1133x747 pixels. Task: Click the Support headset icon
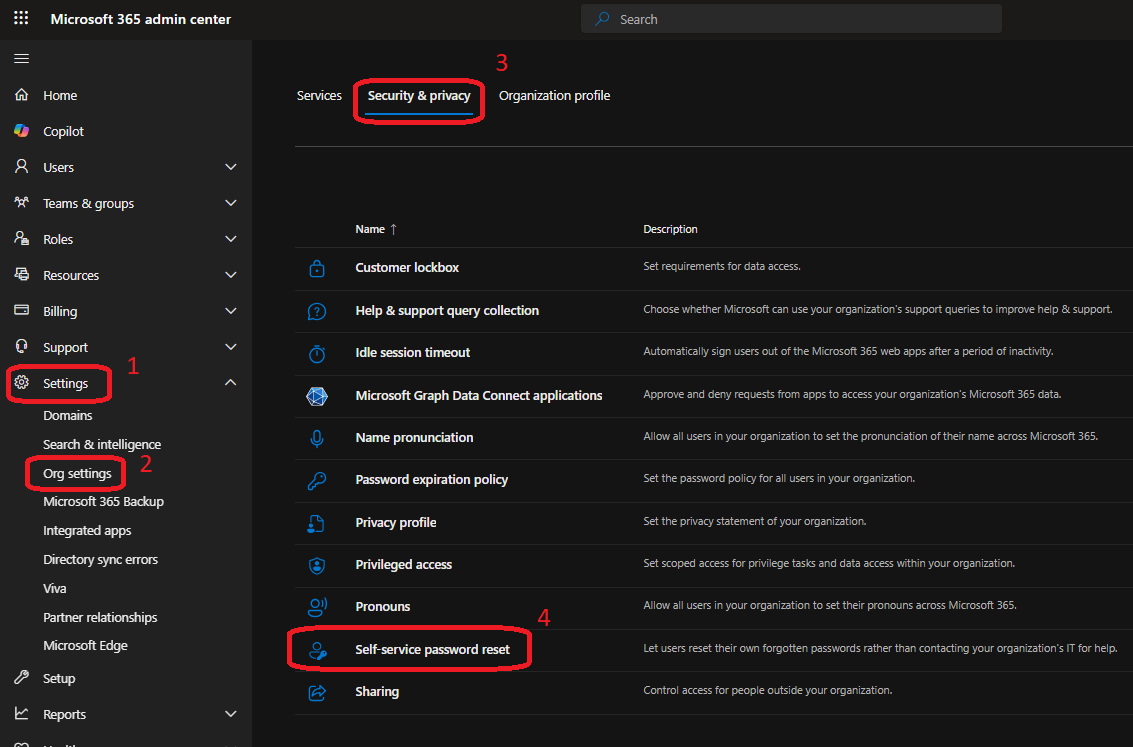(22, 347)
